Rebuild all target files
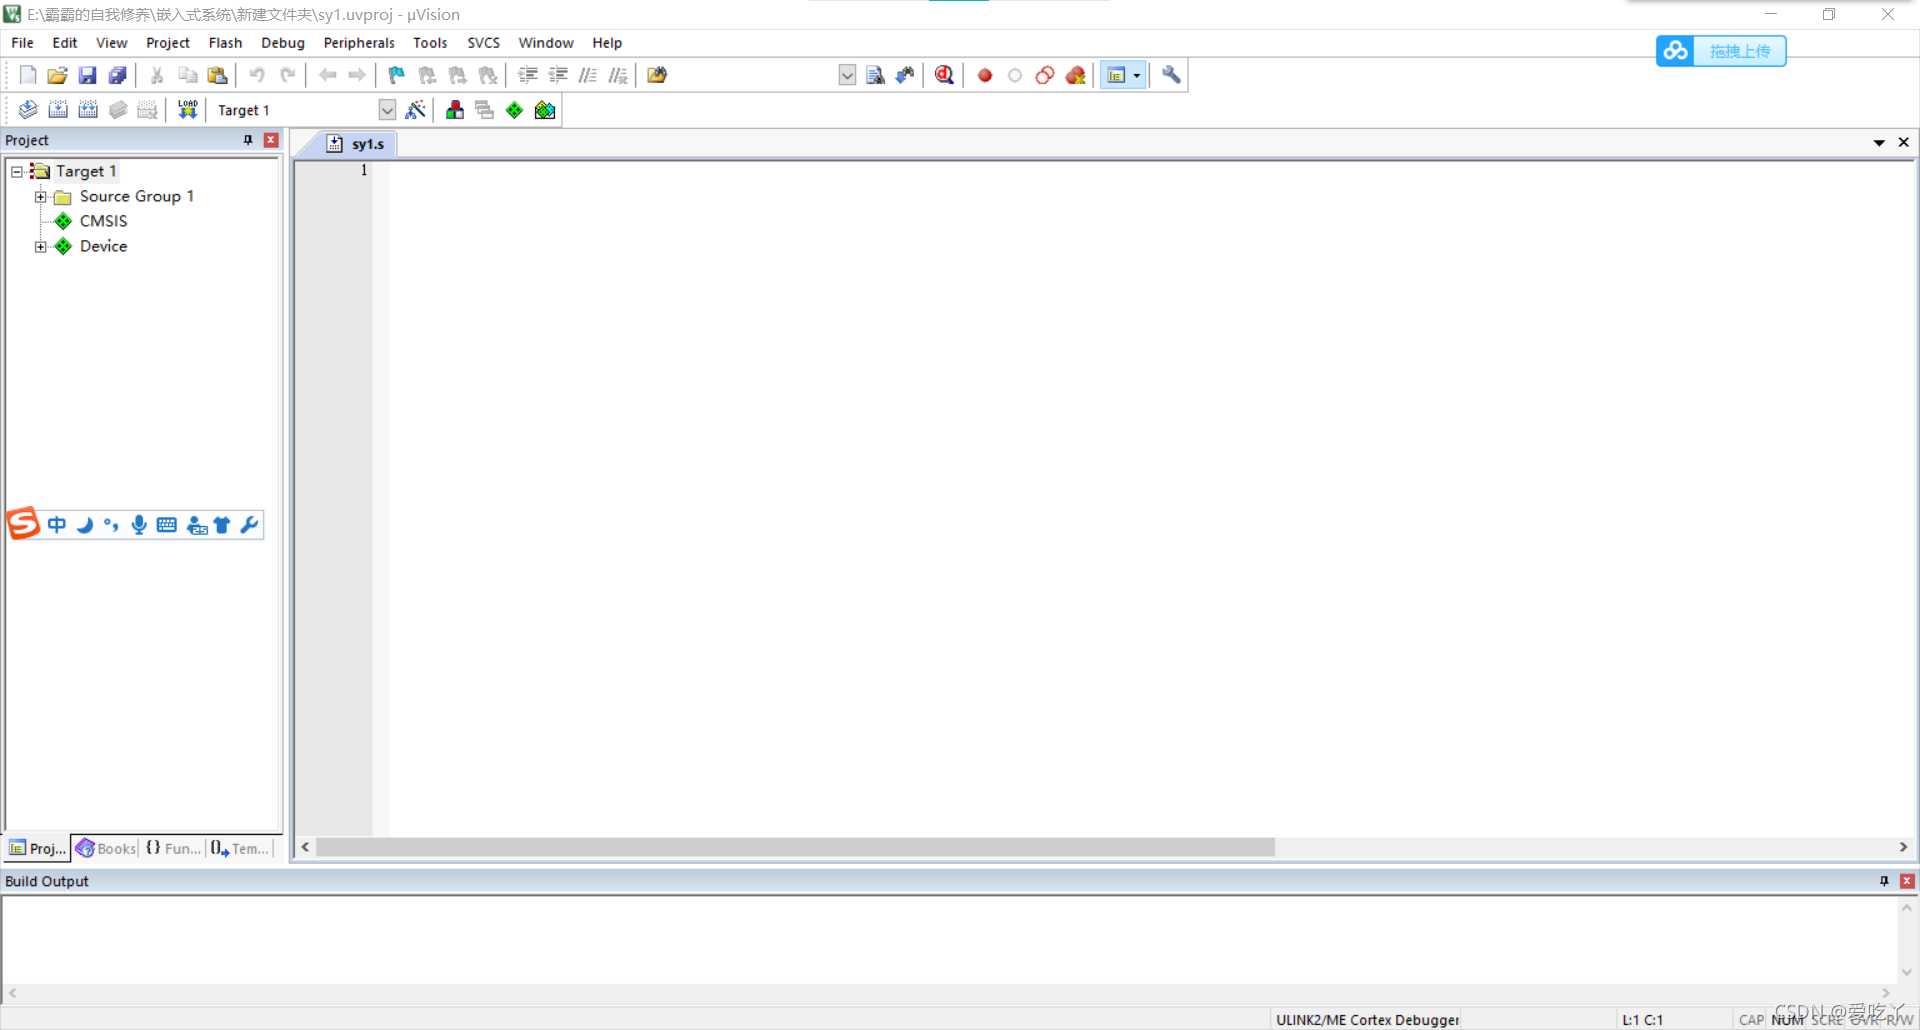The width and height of the screenshot is (1920, 1030). [88, 110]
